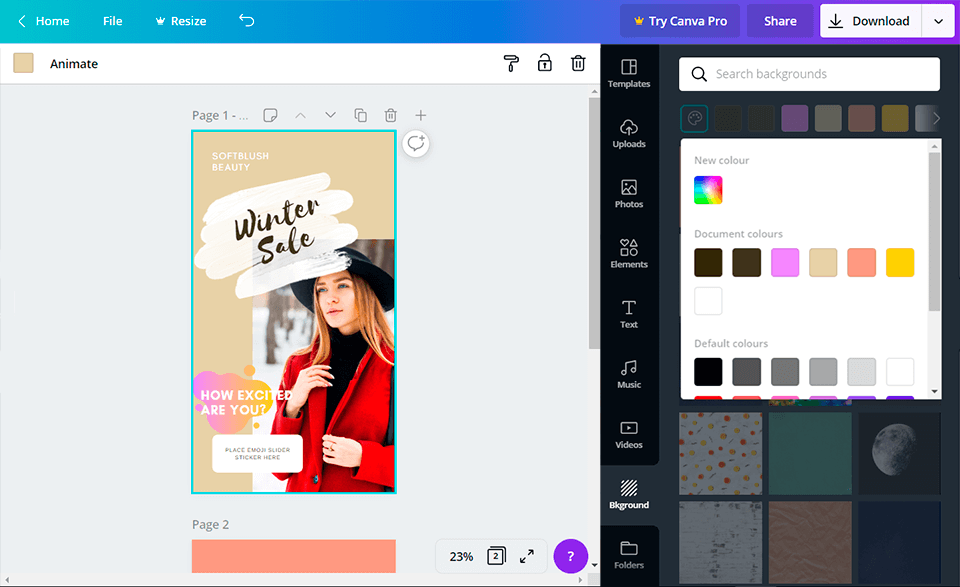Open the Elements panel

click(x=629, y=253)
